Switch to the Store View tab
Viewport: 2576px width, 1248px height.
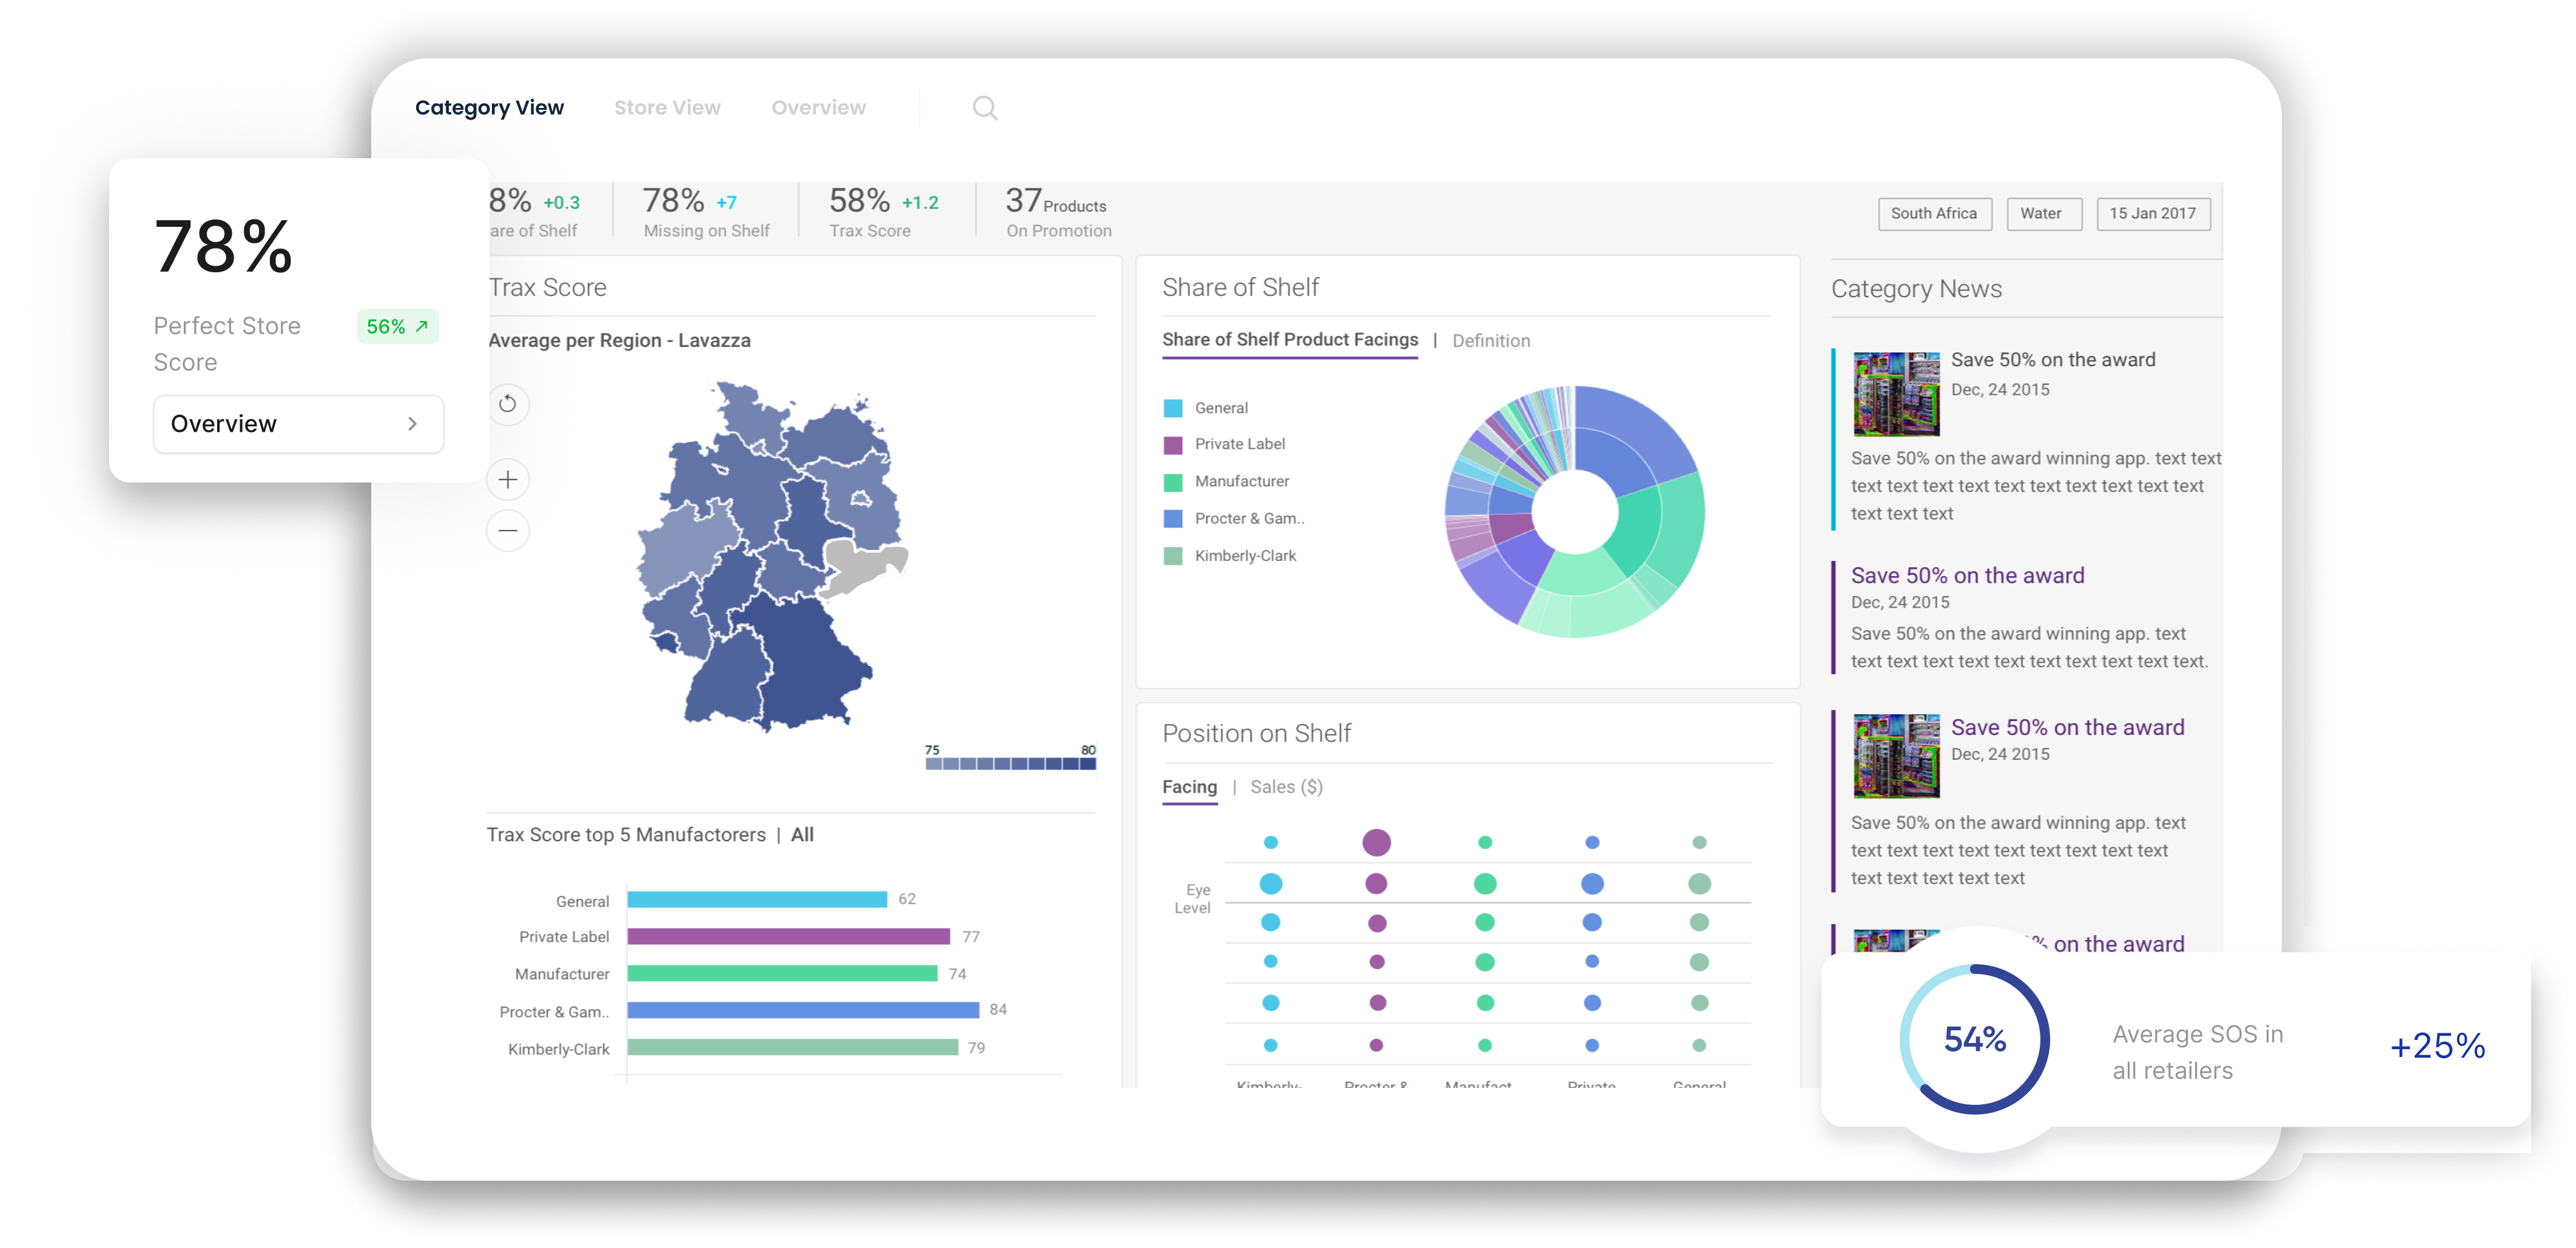click(667, 108)
